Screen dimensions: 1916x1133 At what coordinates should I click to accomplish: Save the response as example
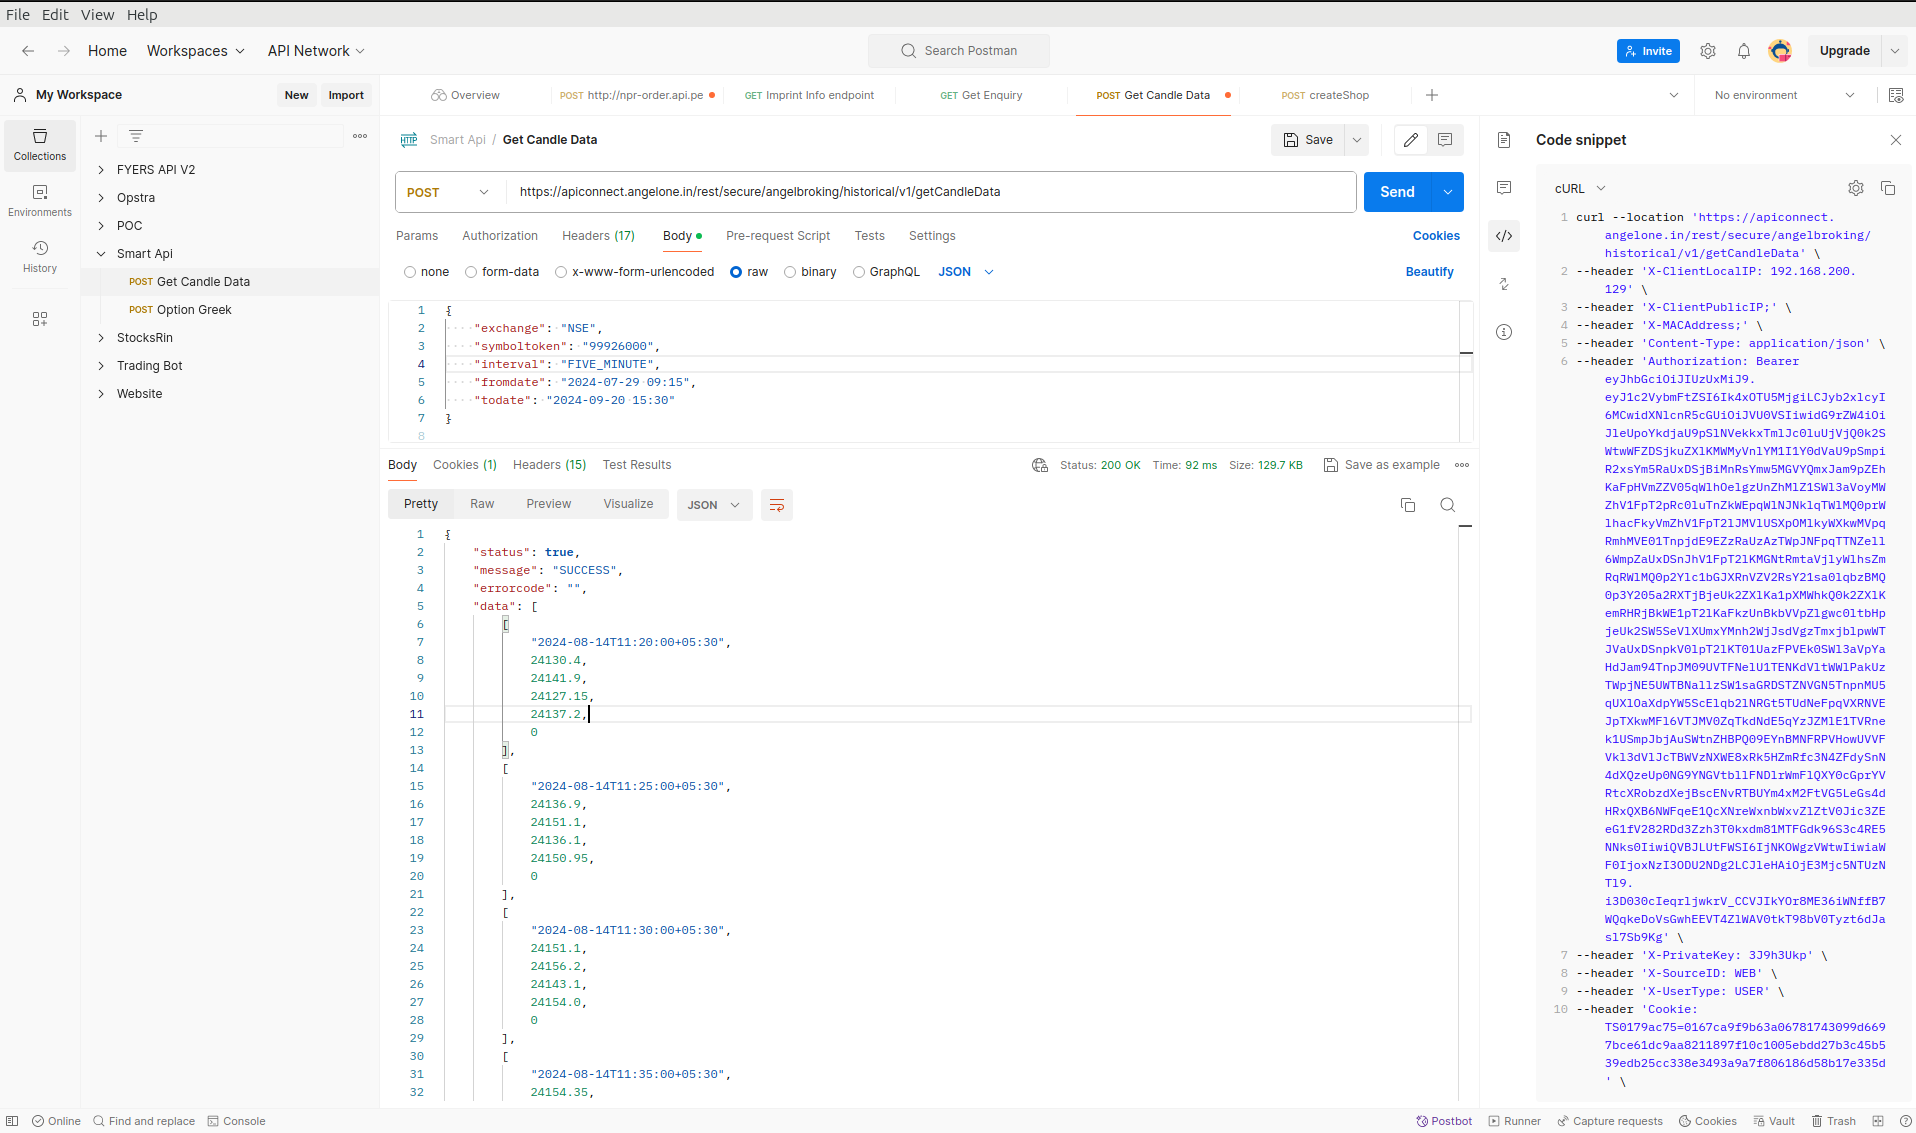point(1382,465)
